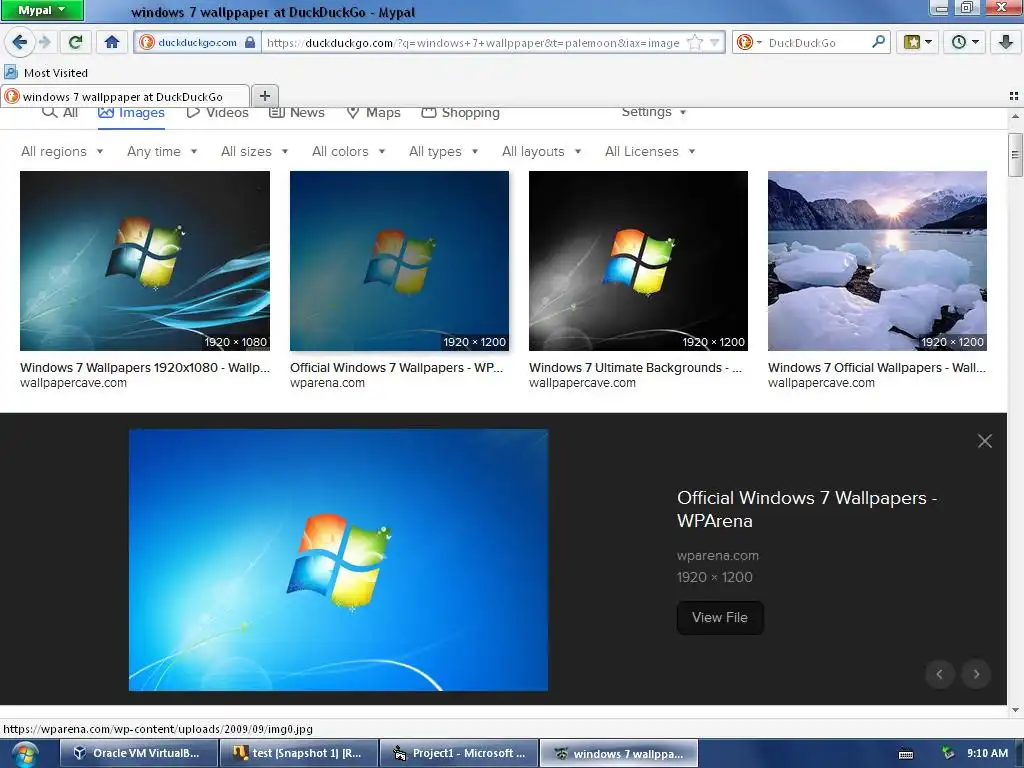Open the downloads arrow button
Screen dimensions: 1024x768
[1006, 42]
